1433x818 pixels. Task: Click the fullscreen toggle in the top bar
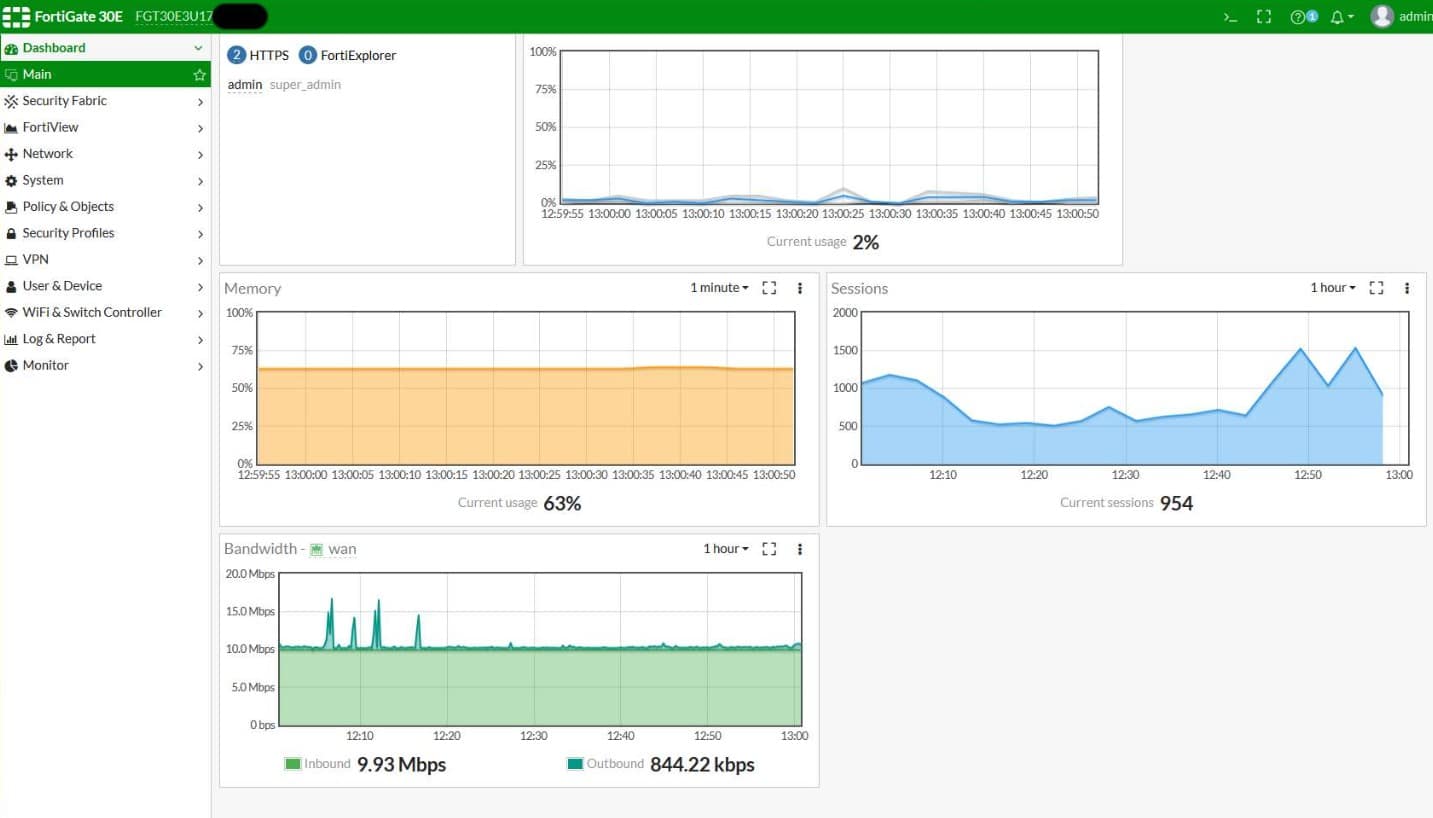click(x=1263, y=16)
